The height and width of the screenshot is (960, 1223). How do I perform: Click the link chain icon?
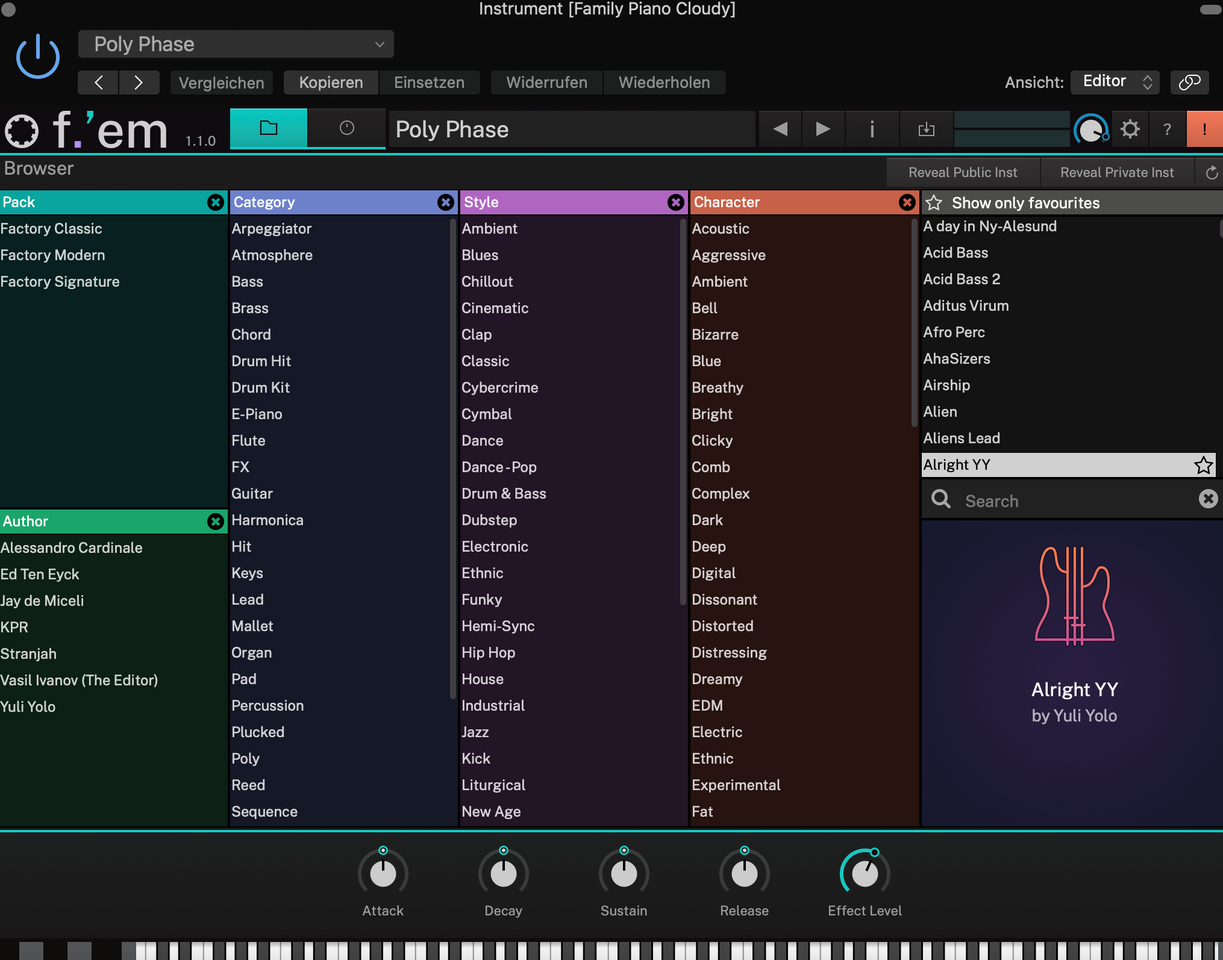[1189, 83]
